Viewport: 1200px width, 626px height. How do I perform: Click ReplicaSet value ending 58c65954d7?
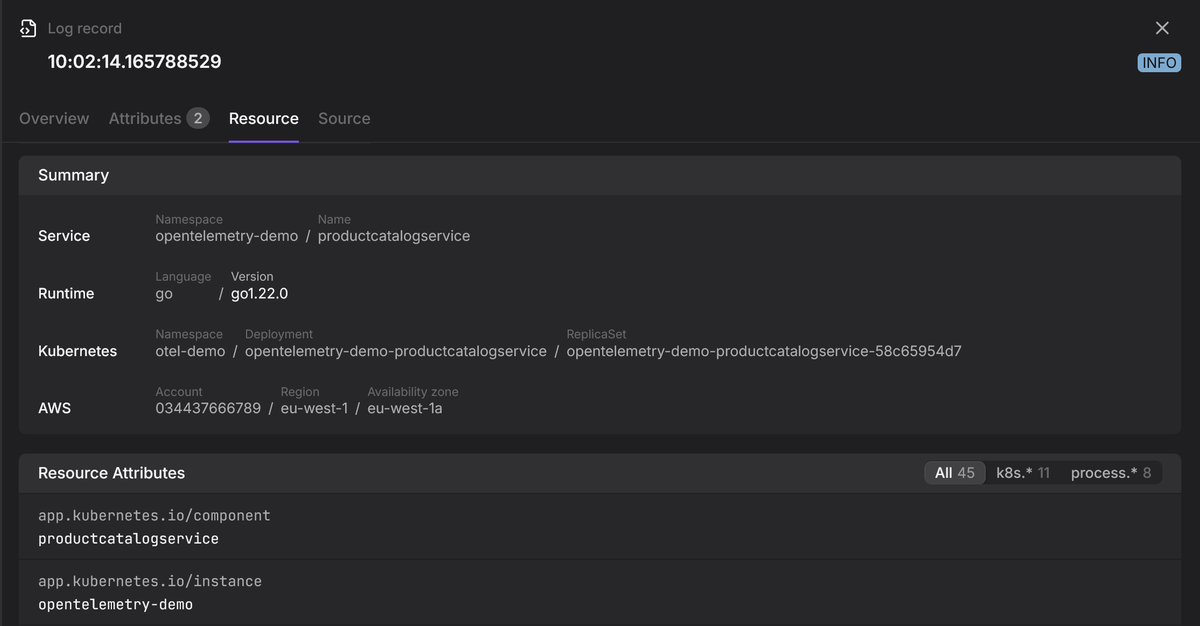click(764, 351)
